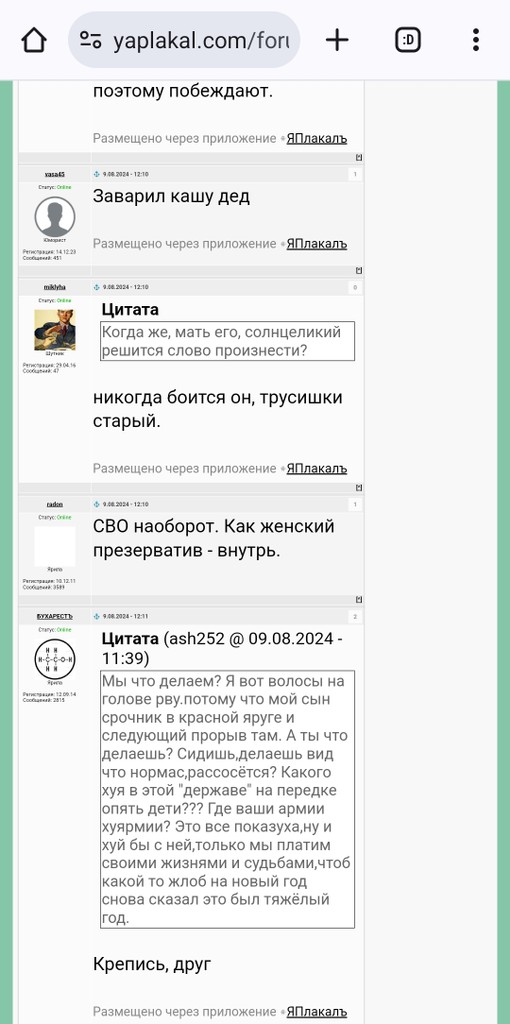Open ЯПлакалъ app link in vasa45's post
The image size is (510, 1024).
tap(317, 244)
